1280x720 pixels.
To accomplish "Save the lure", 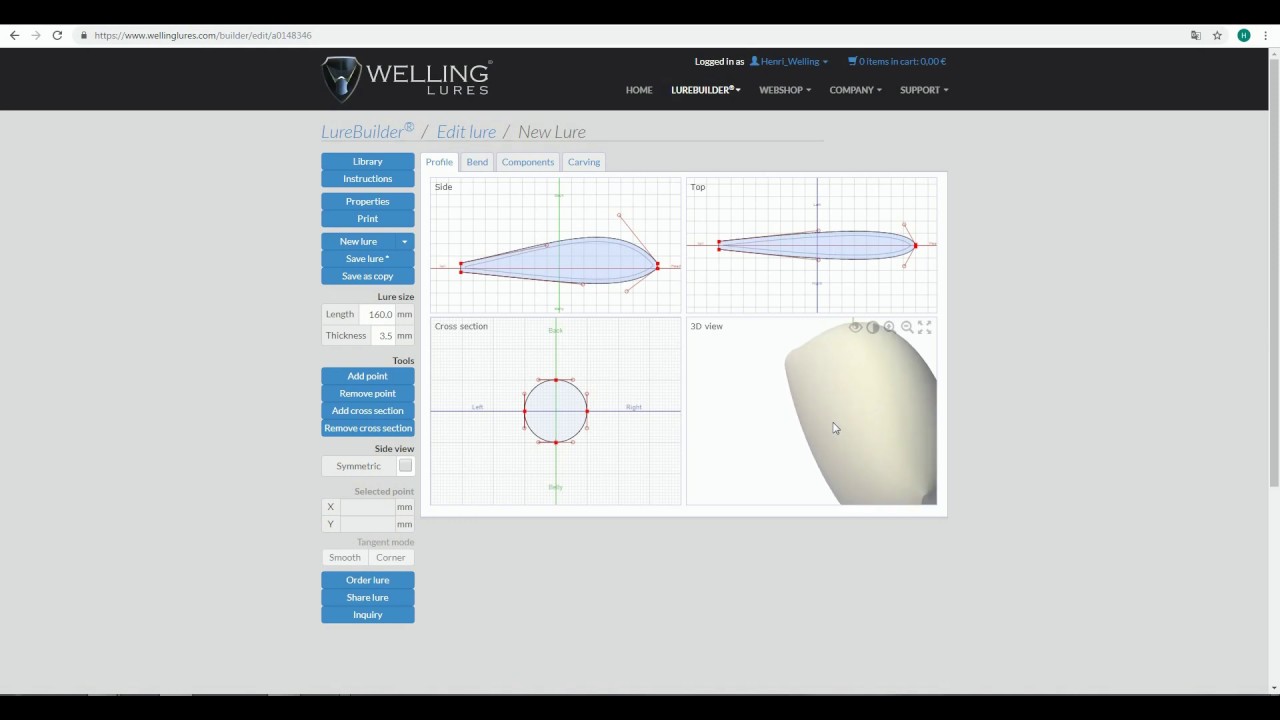I will coord(368,259).
